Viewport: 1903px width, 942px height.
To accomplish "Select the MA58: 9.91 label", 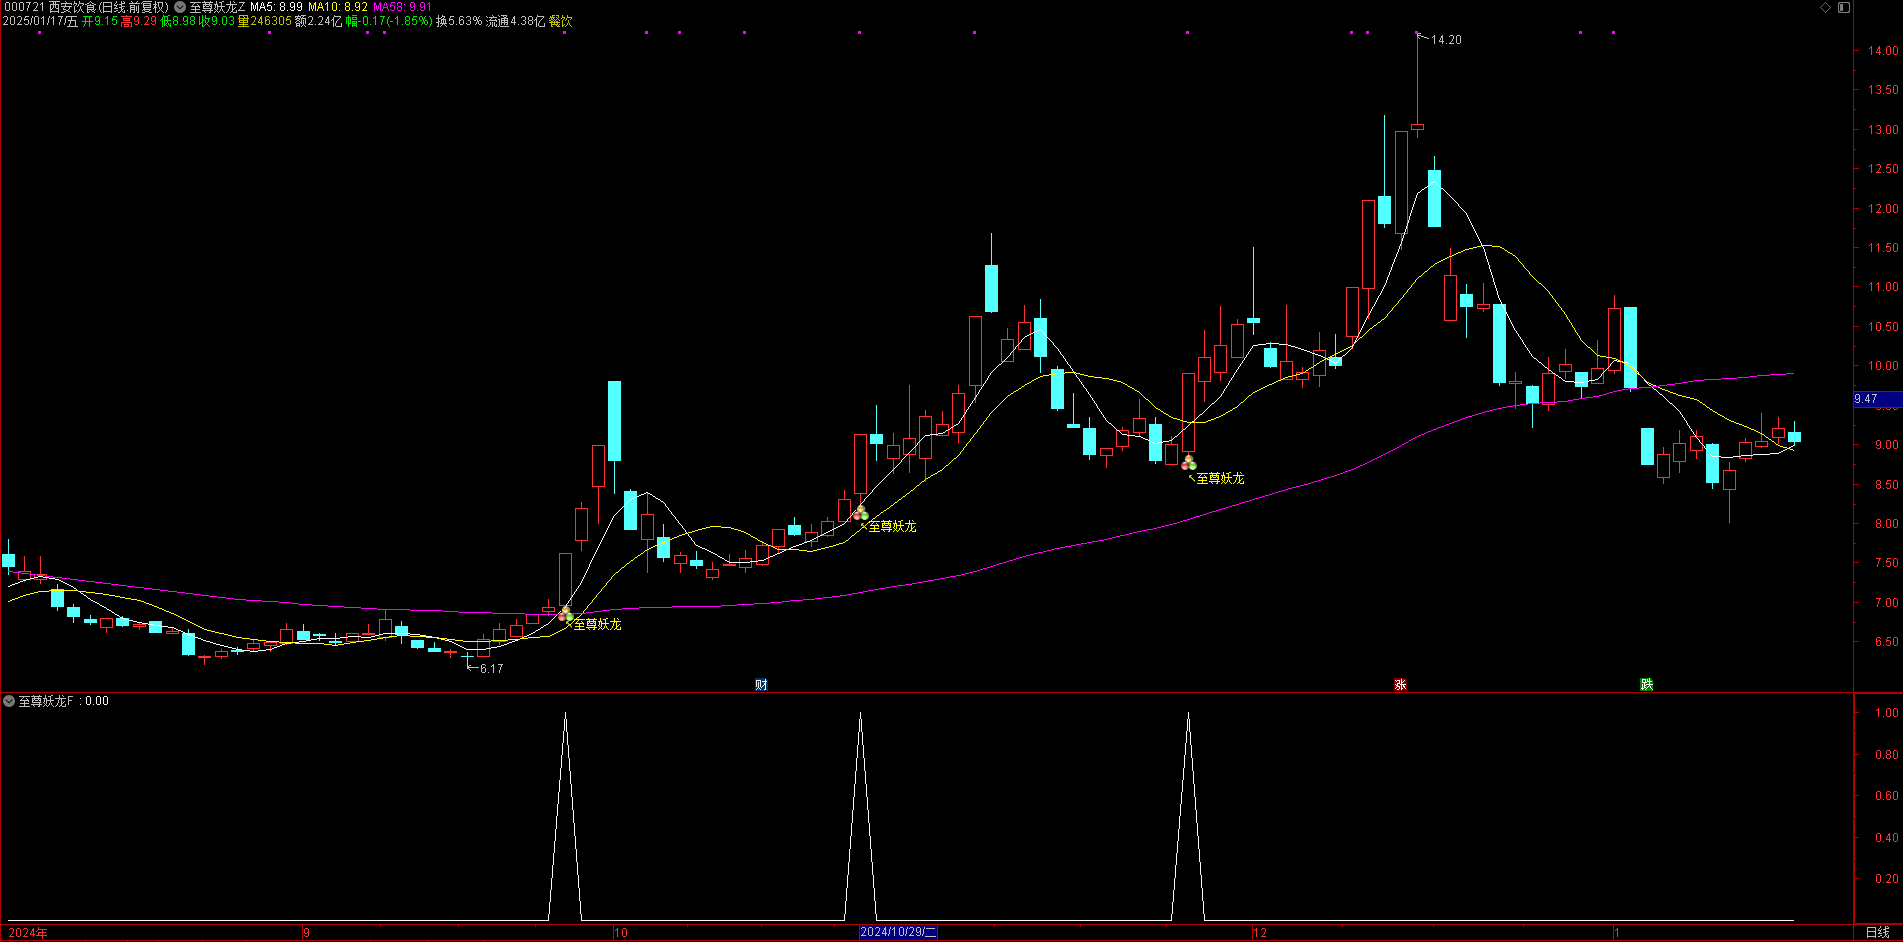I will point(402,7).
